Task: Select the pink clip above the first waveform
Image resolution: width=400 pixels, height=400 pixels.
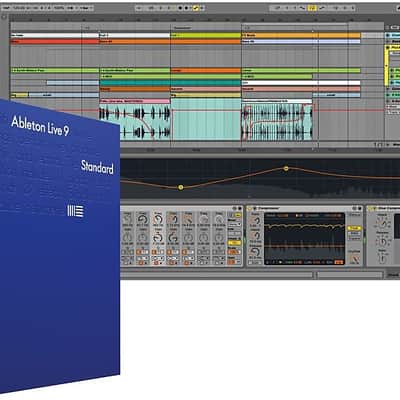Action: click(x=135, y=101)
